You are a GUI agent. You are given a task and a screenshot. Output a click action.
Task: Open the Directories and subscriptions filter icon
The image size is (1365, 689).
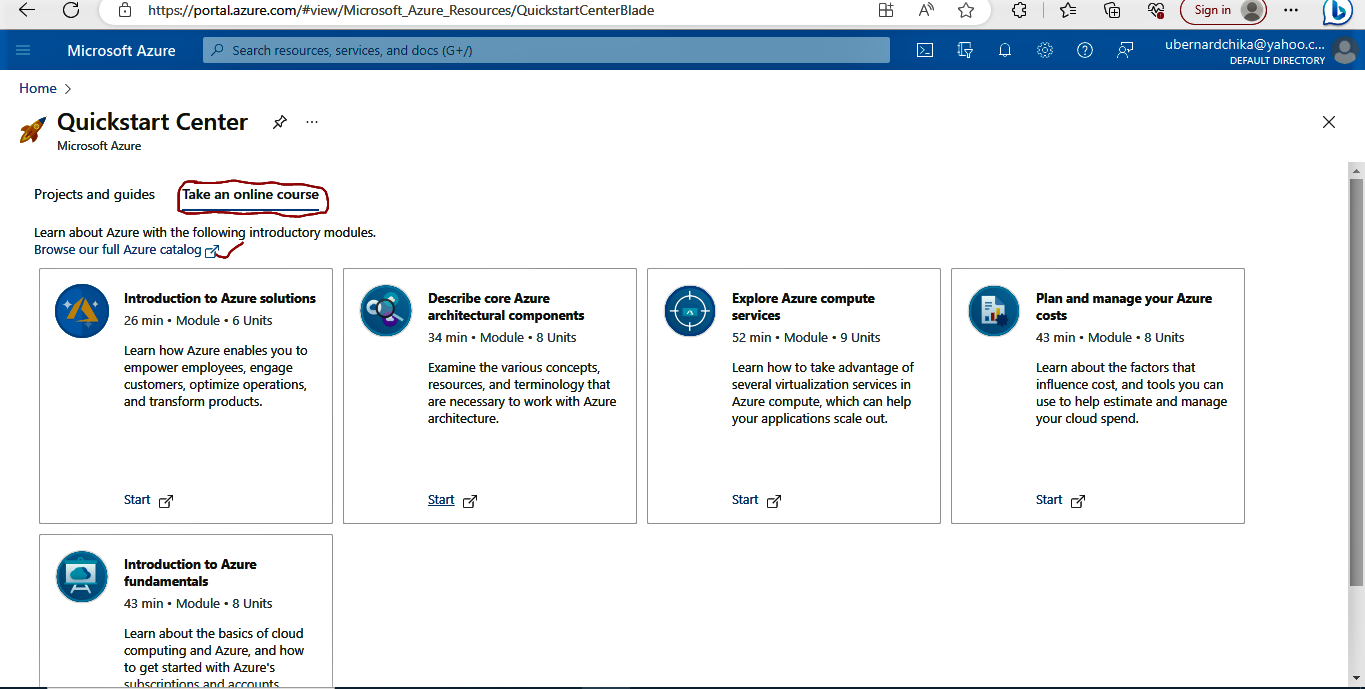(x=965, y=50)
